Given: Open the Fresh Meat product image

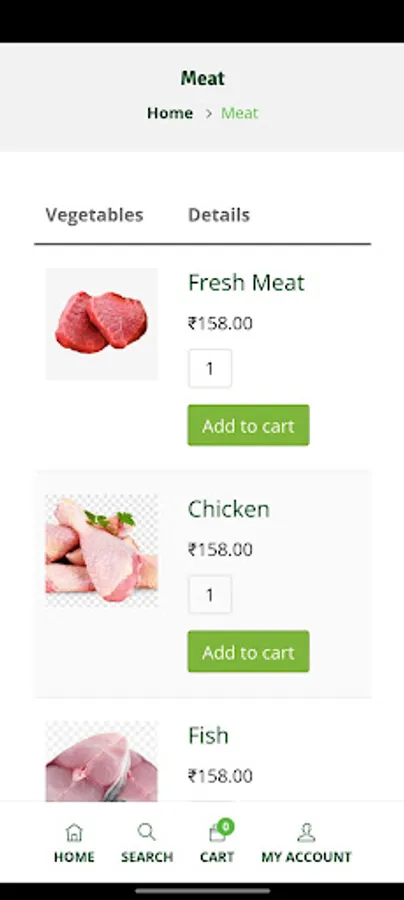Looking at the screenshot, I should (x=102, y=324).
